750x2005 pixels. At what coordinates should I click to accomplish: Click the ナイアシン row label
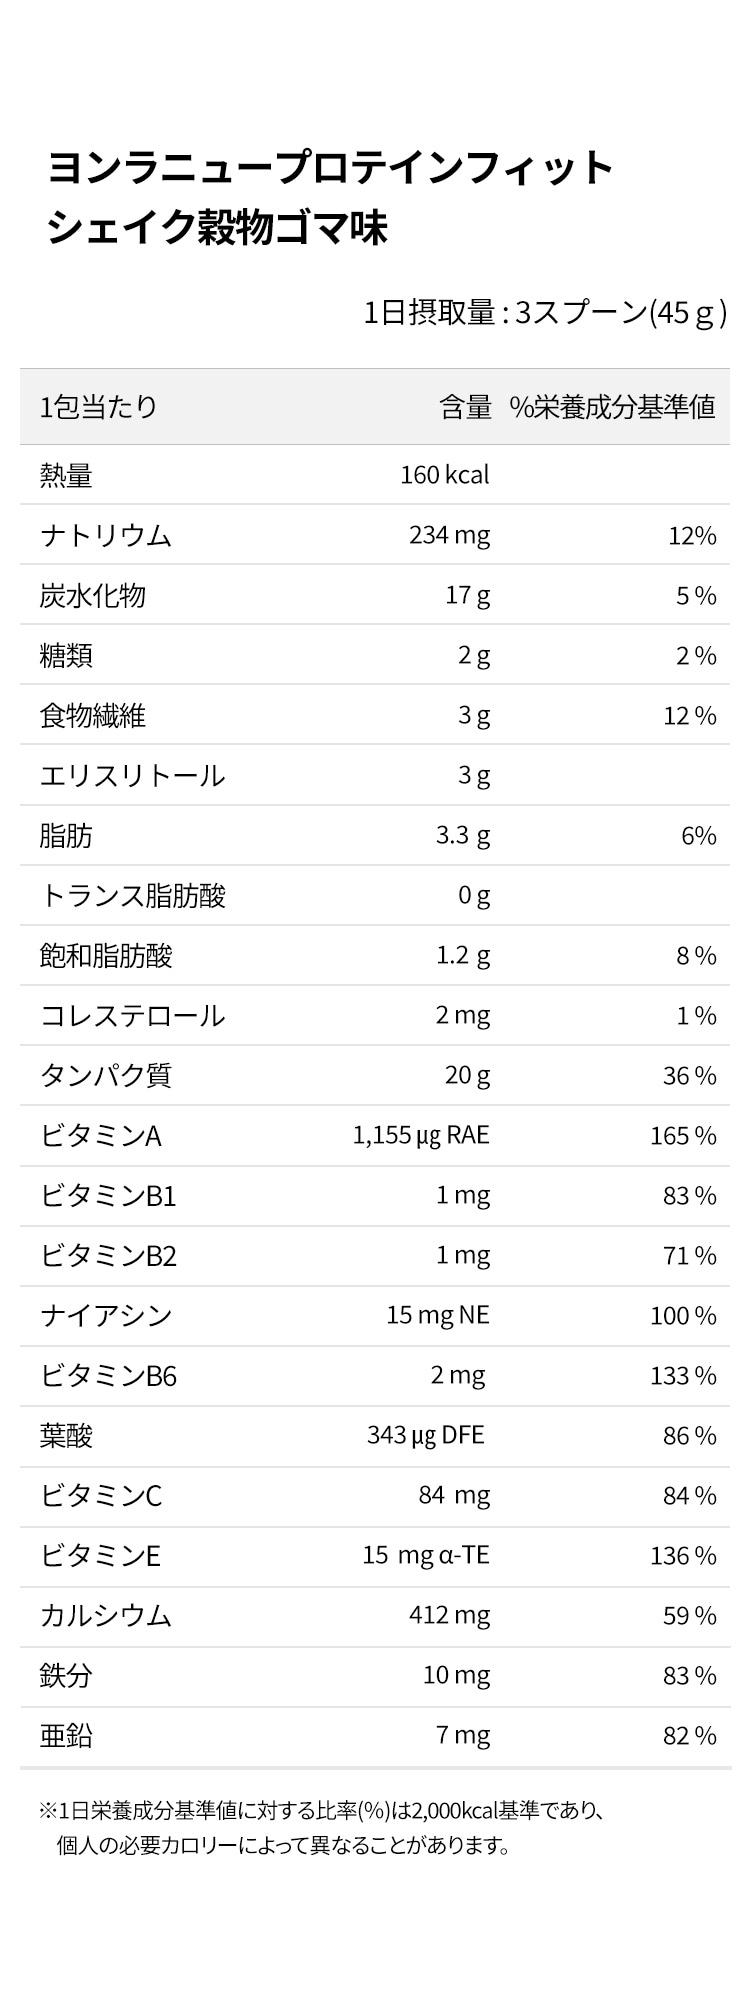[106, 1315]
